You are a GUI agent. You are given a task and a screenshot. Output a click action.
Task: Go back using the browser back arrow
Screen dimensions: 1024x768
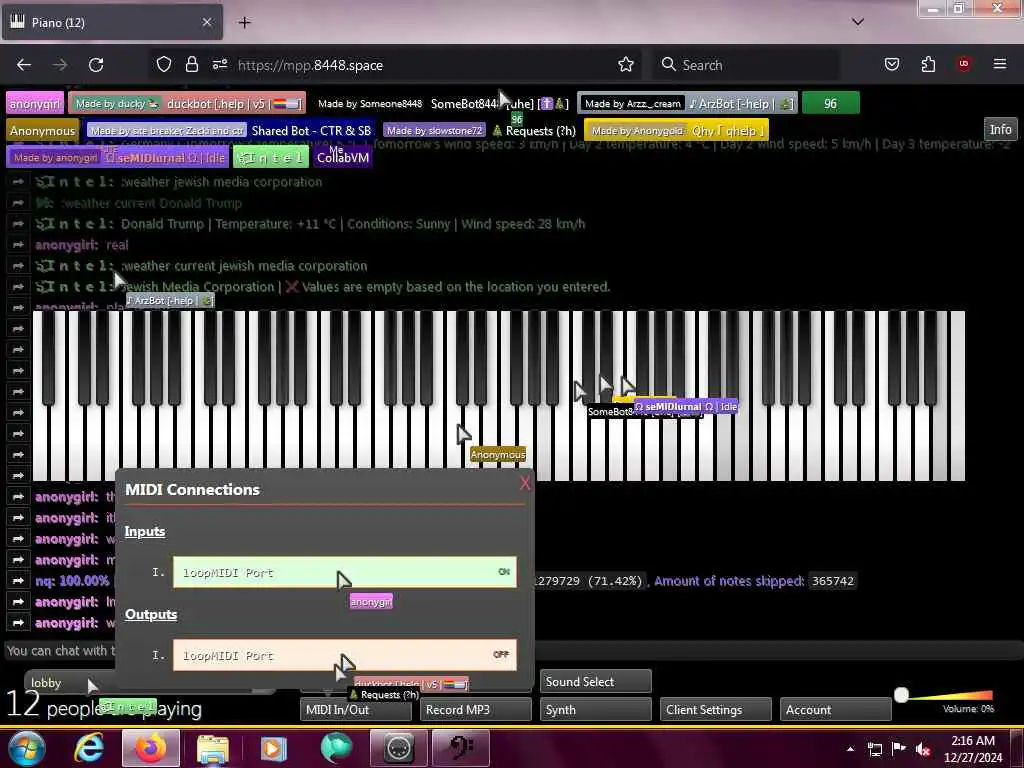24,65
